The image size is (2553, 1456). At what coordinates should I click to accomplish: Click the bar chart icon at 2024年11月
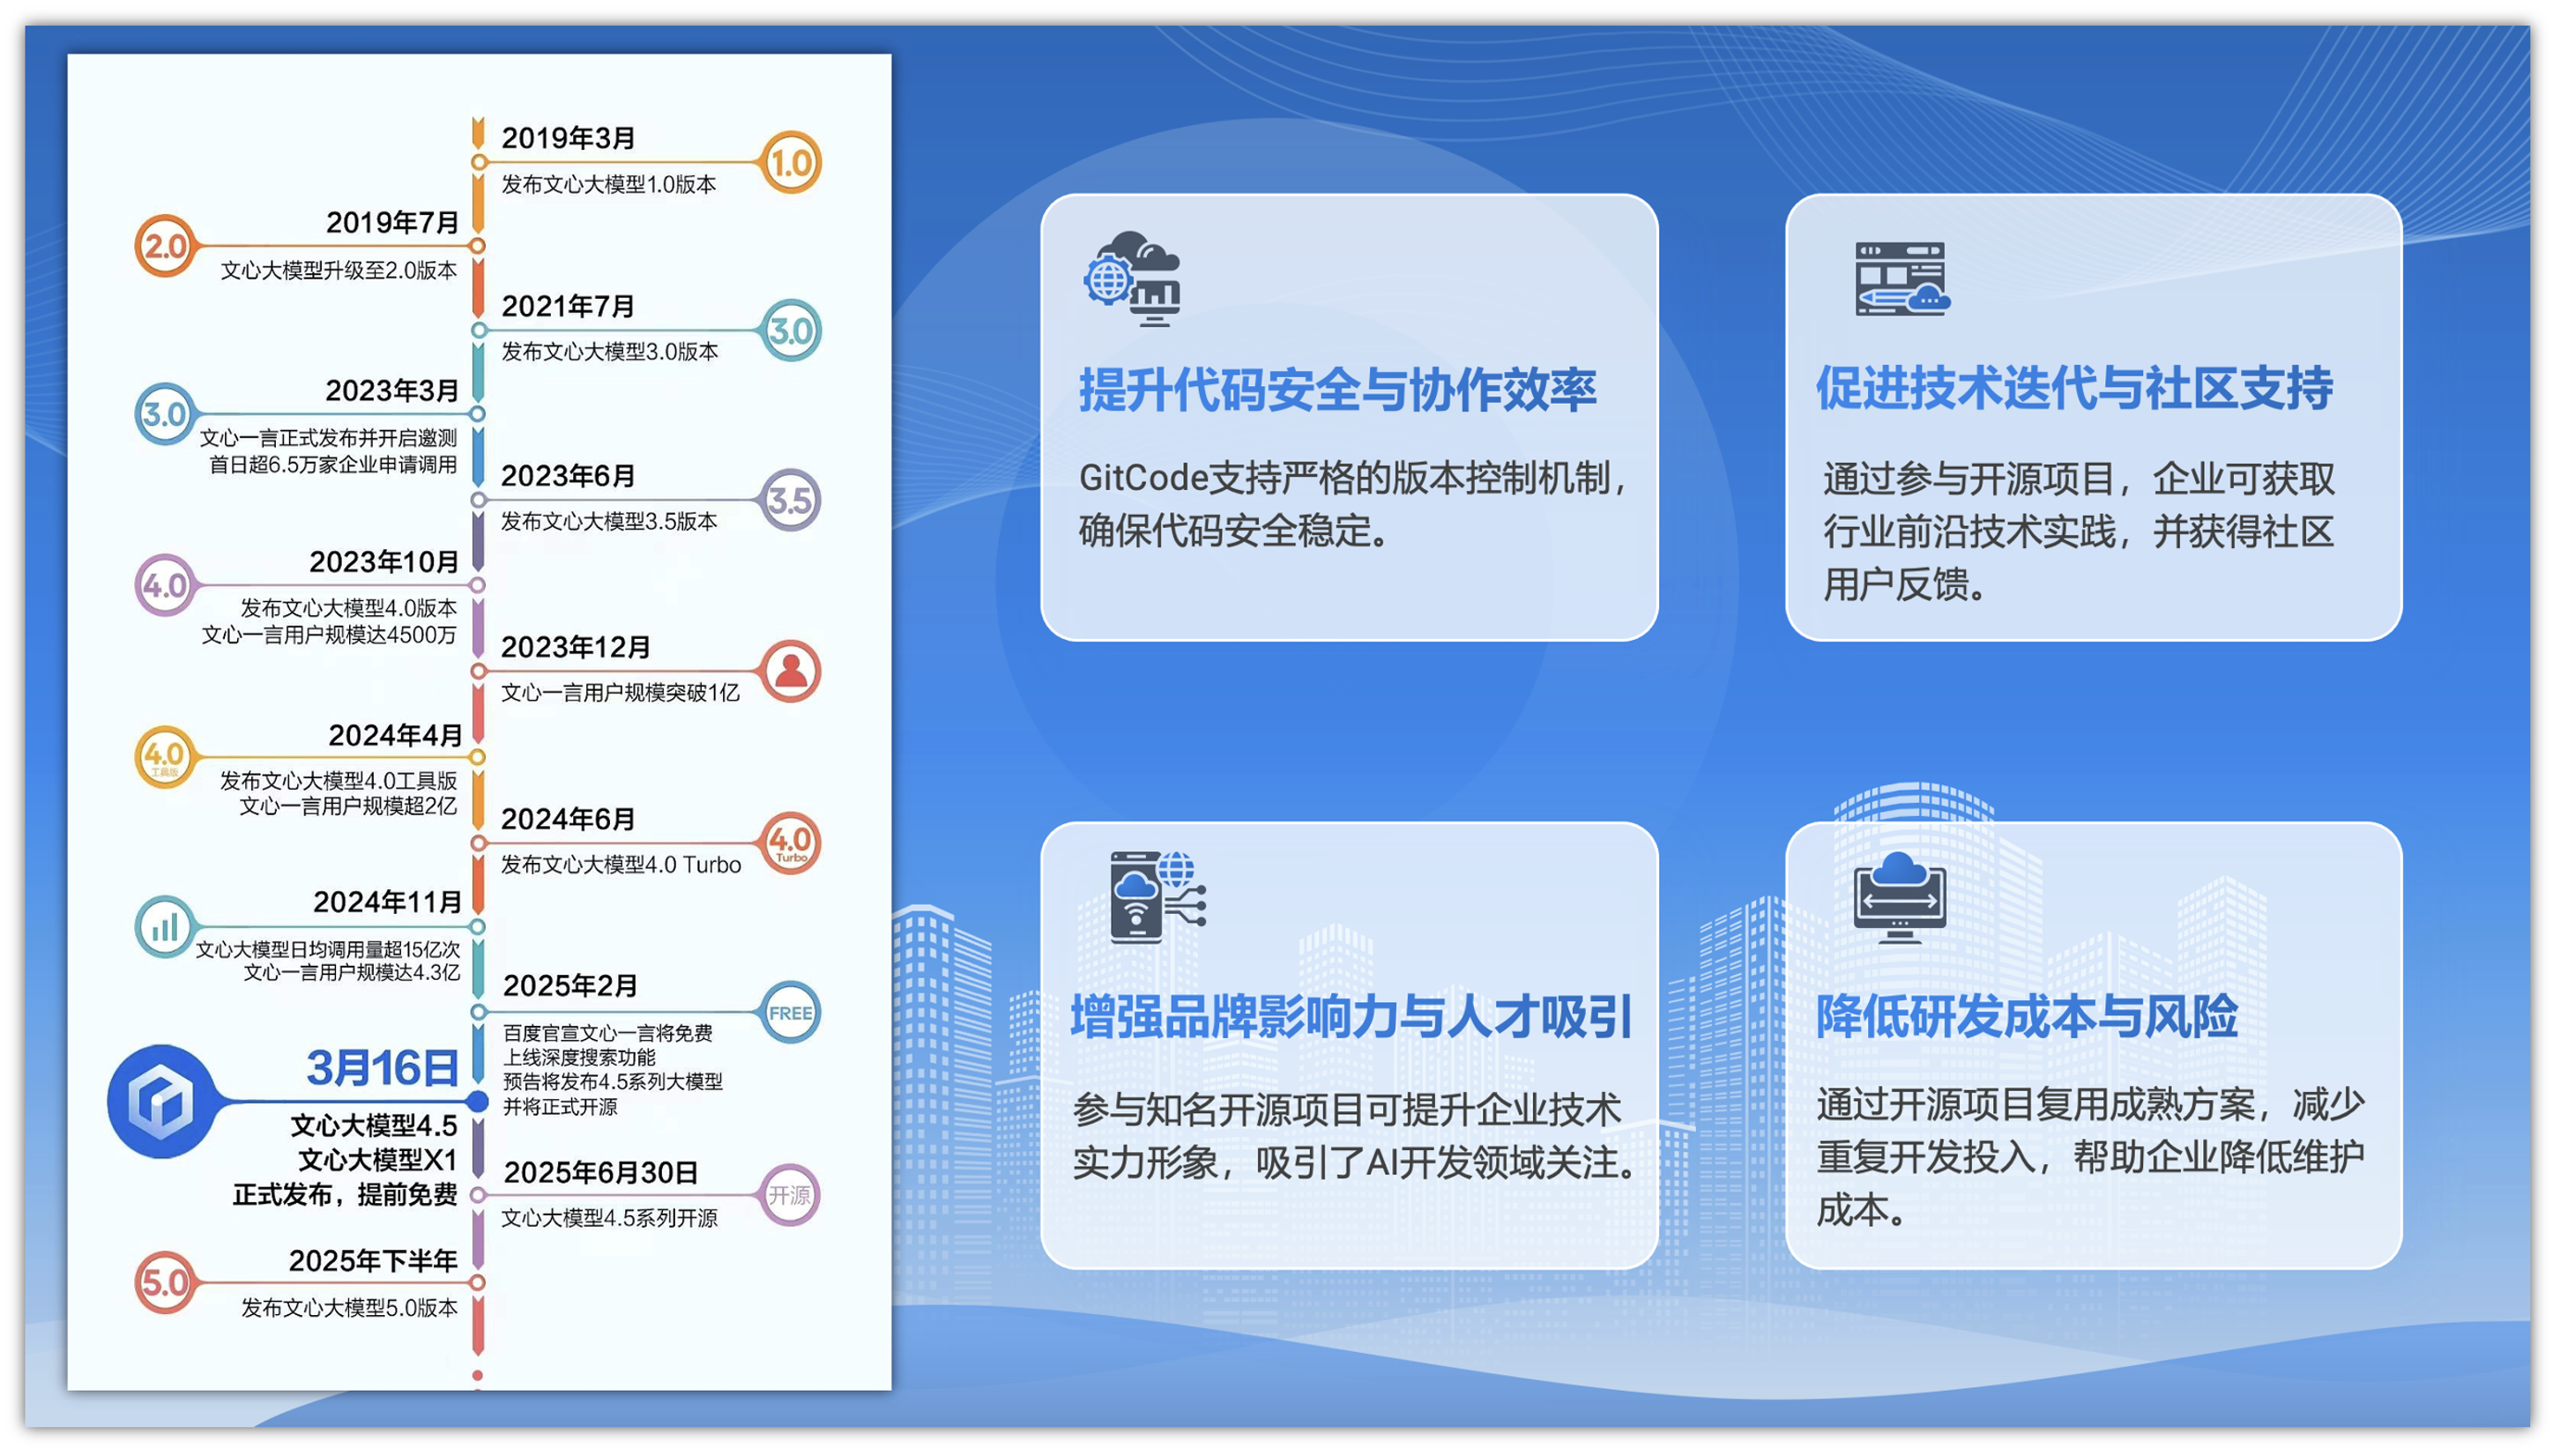click(165, 927)
